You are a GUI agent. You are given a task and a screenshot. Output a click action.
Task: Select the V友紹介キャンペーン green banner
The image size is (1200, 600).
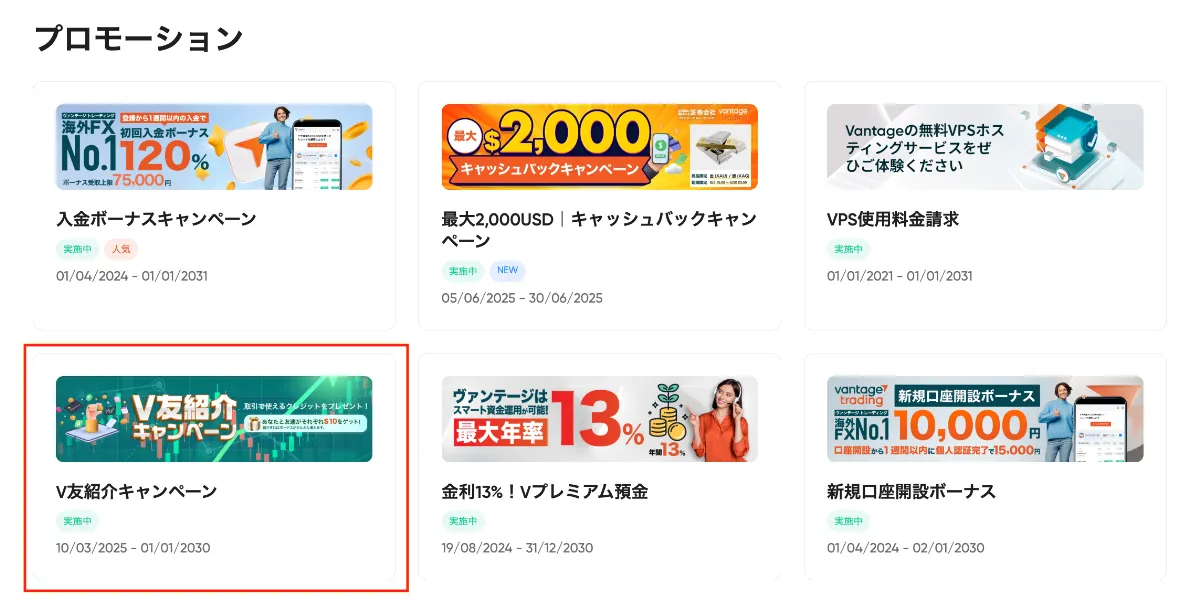[x=214, y=419]
